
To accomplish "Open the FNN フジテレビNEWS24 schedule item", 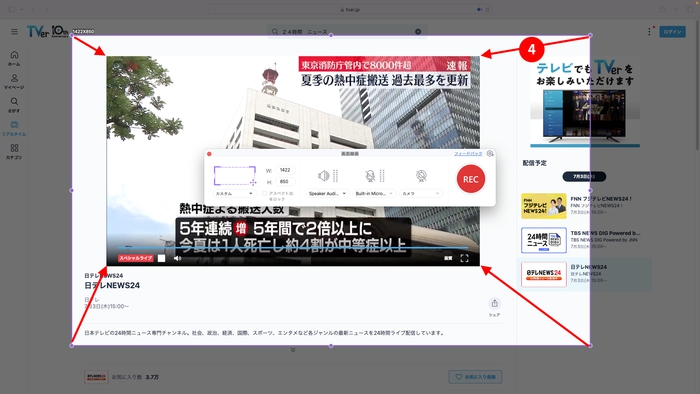I will (x=585, y=206).
